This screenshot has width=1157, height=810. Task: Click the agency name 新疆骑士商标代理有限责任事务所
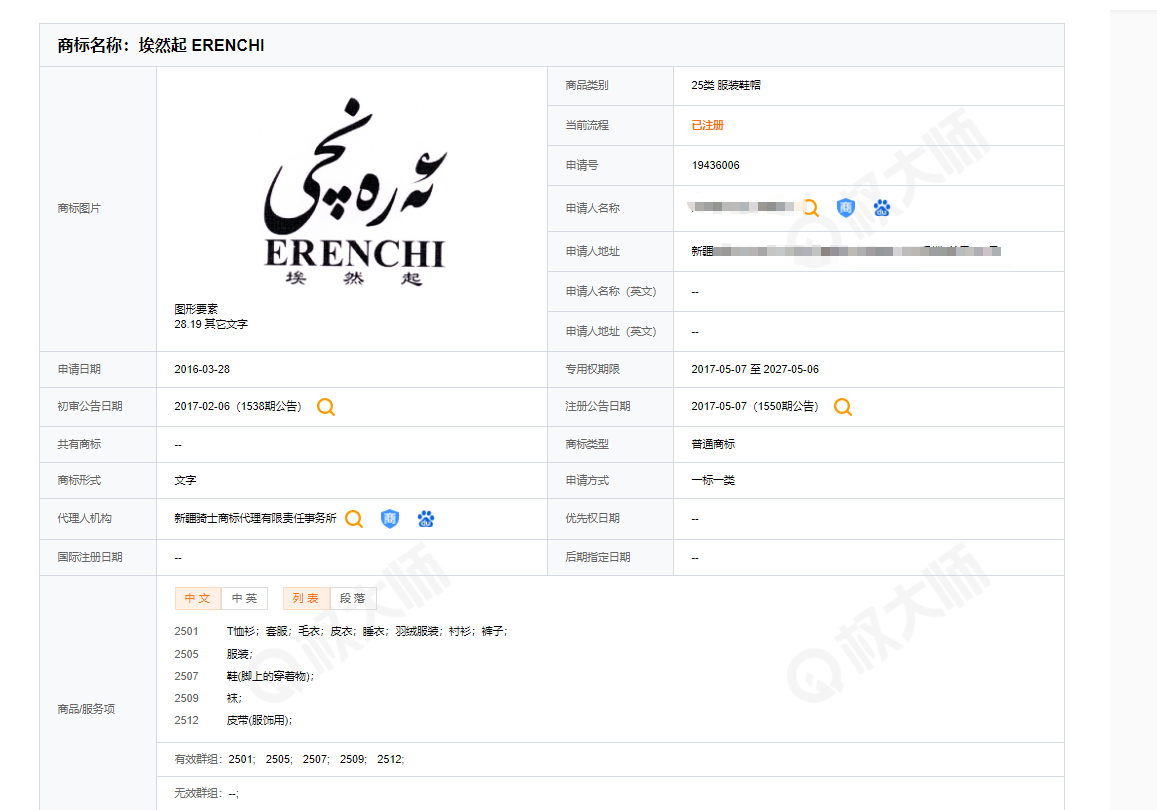[255, 519]
